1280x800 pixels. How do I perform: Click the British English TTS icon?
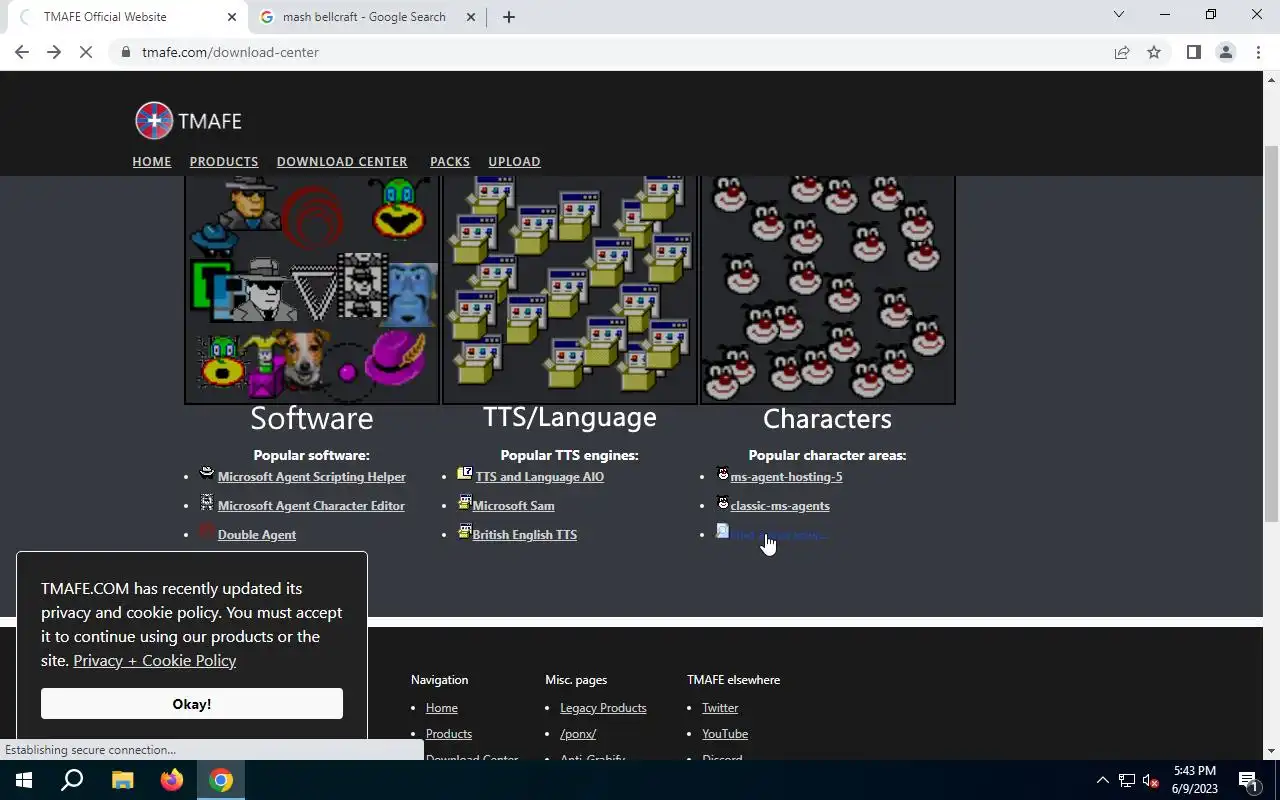[x=465, y=531]
